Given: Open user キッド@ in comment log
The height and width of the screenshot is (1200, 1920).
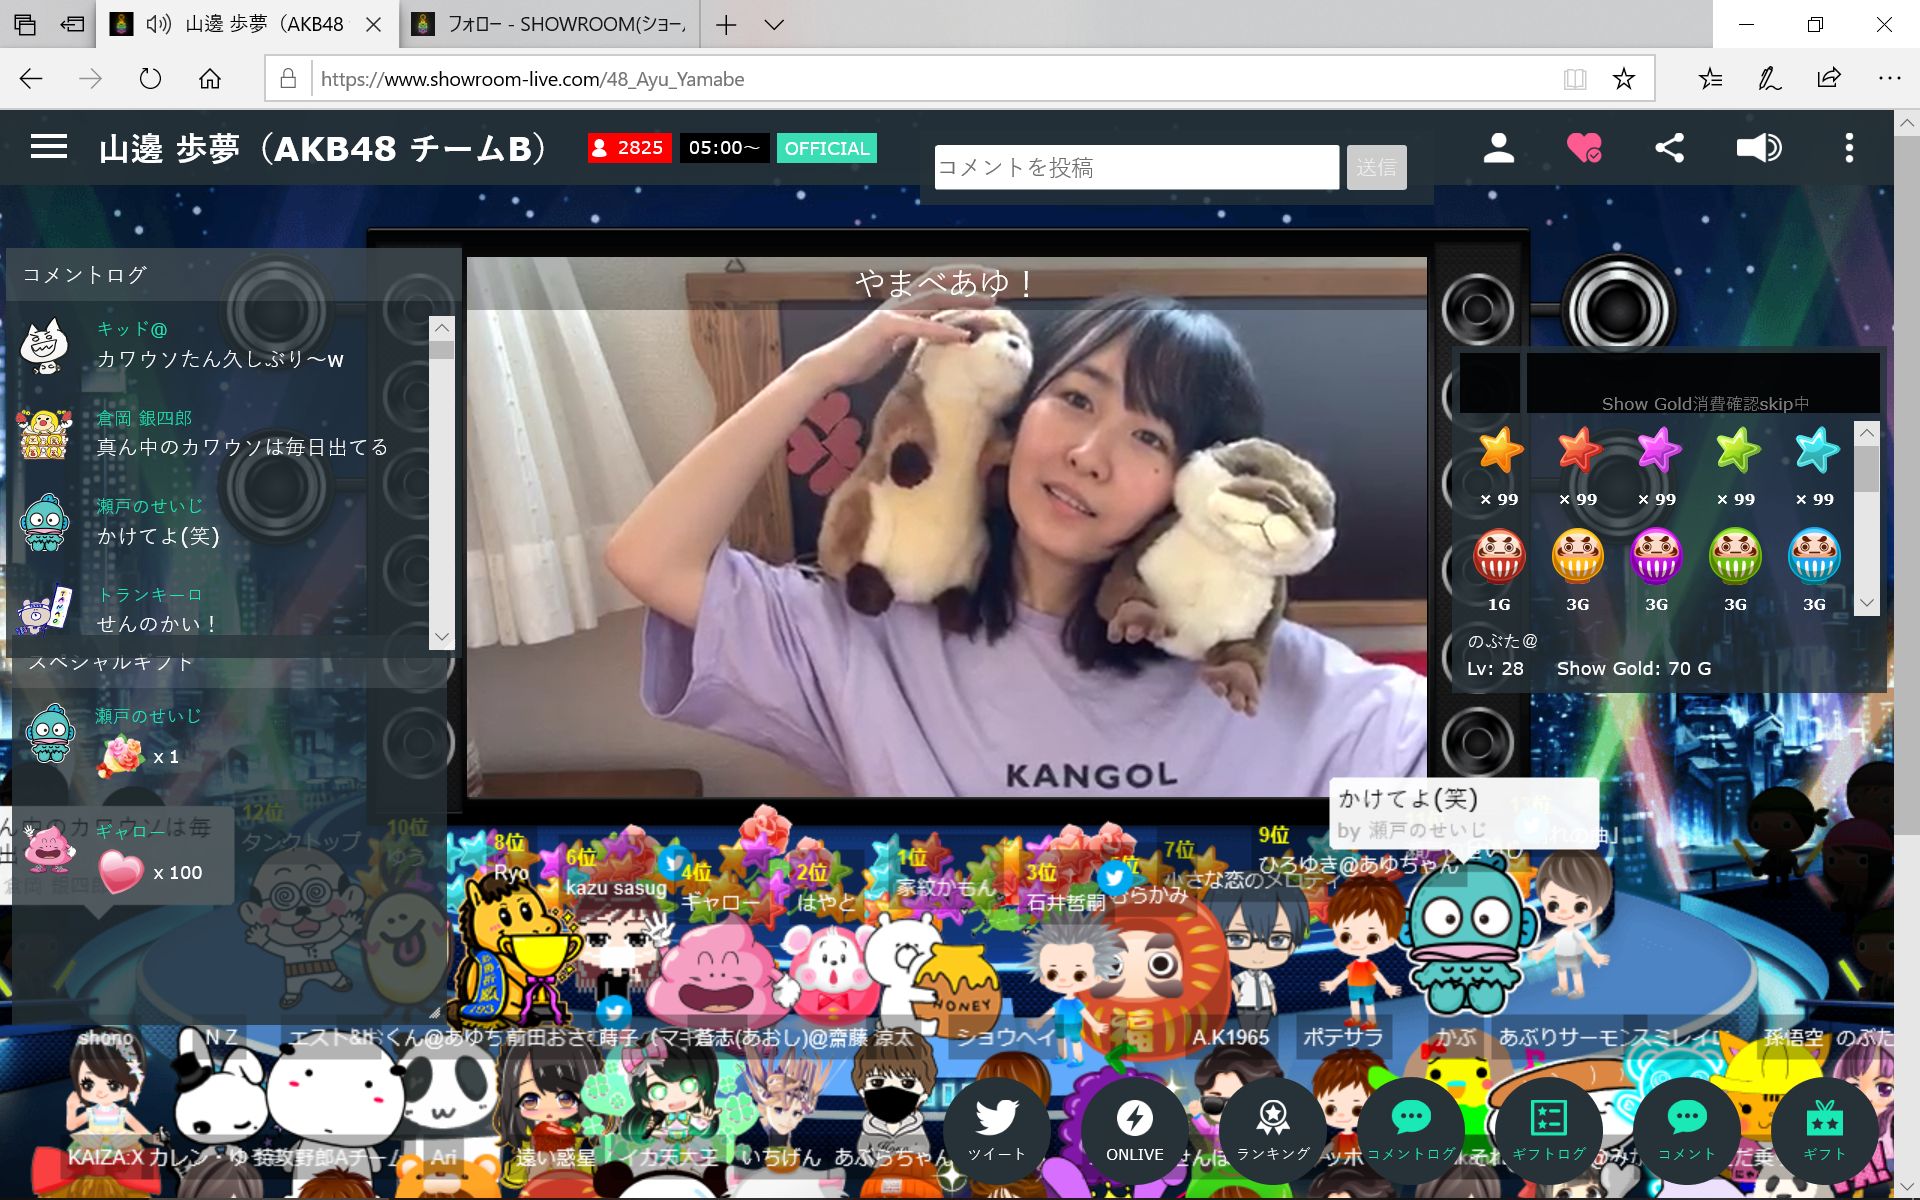Looking at the screenshot, I should click(132, 329).
